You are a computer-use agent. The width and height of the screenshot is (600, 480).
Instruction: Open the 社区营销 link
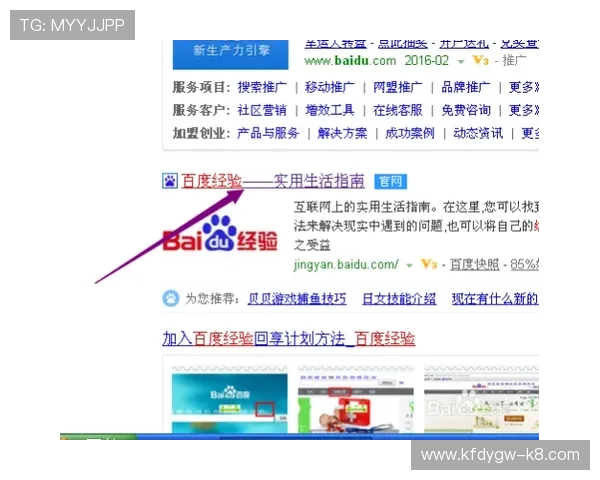(262, 110)
